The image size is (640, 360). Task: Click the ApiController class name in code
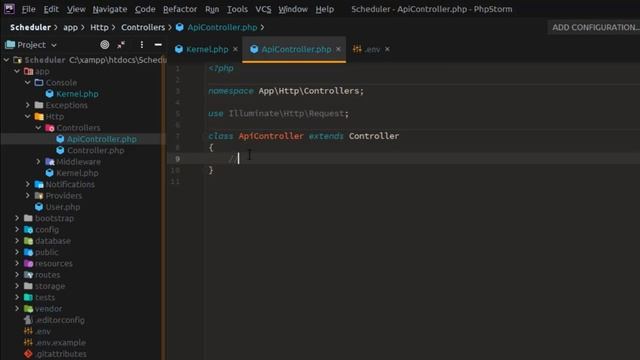pyautogui.click(x=271, y=136)
